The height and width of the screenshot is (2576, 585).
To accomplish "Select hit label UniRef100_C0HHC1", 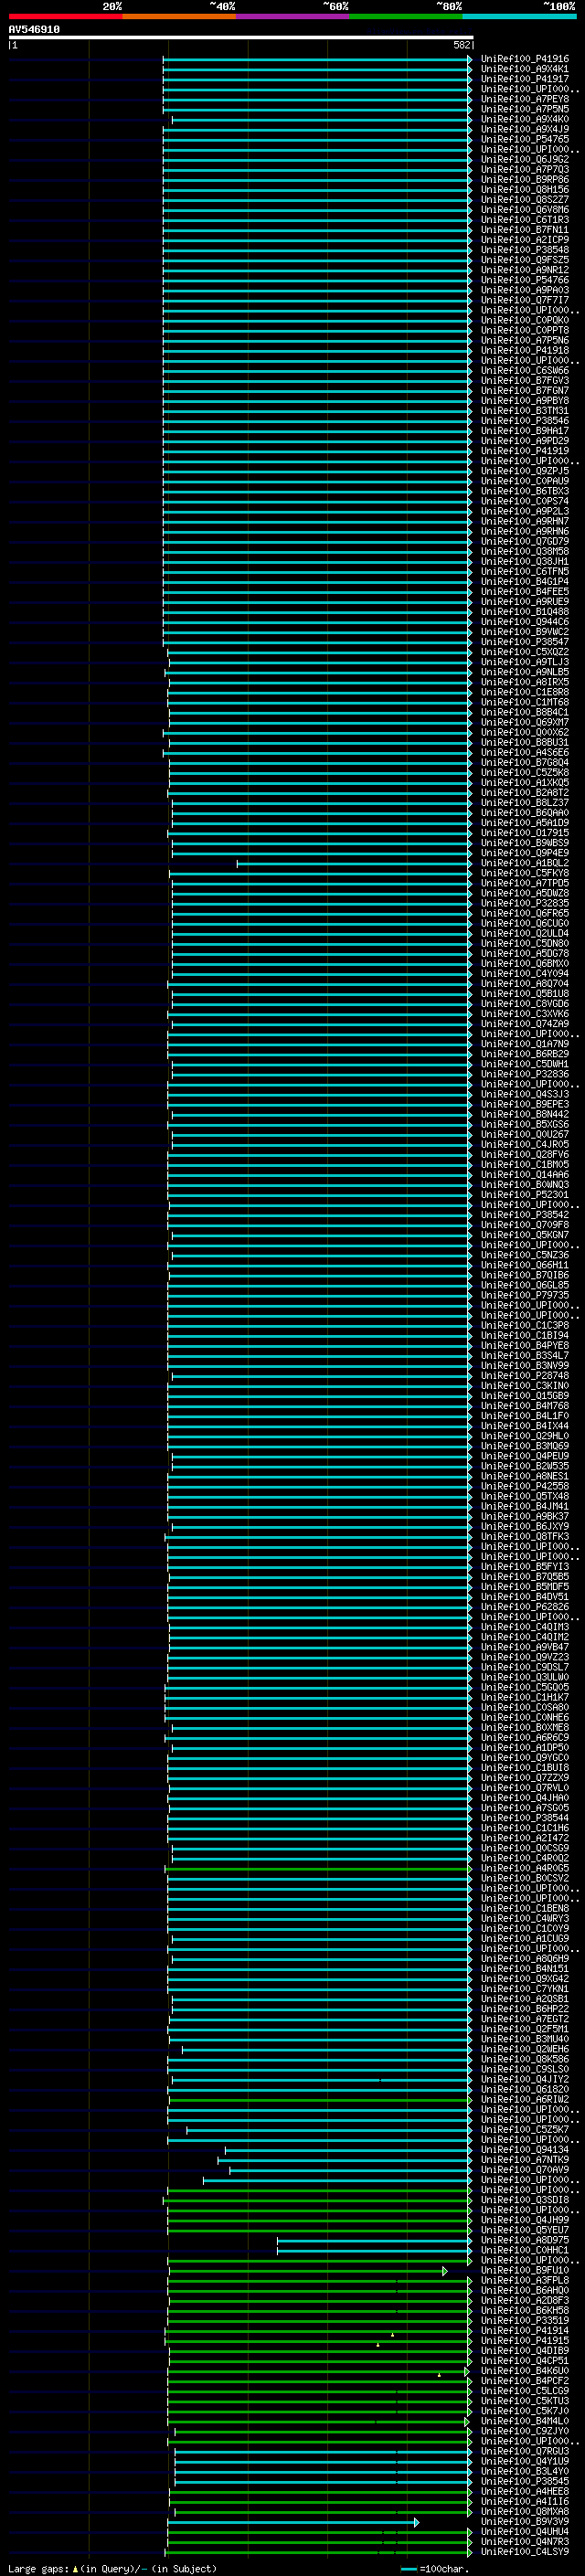I will point(525,2251).
